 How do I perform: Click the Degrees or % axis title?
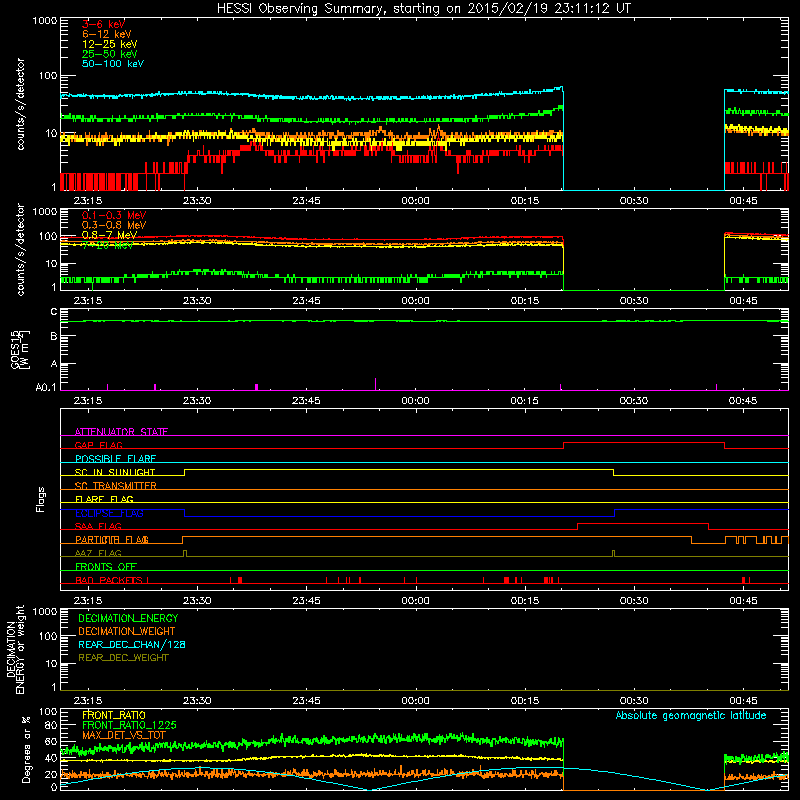(26, 749)
